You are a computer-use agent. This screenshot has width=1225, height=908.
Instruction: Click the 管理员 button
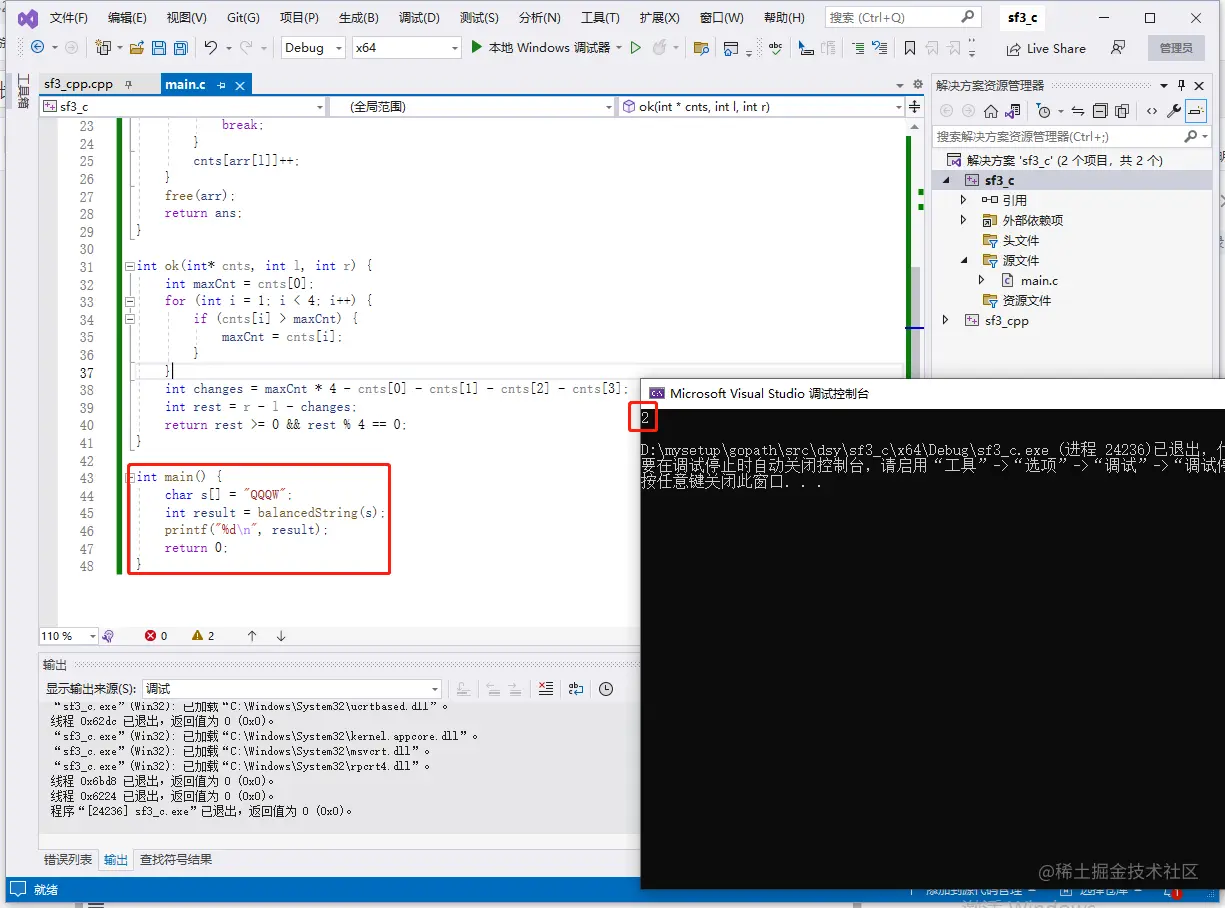(1176, 48)
